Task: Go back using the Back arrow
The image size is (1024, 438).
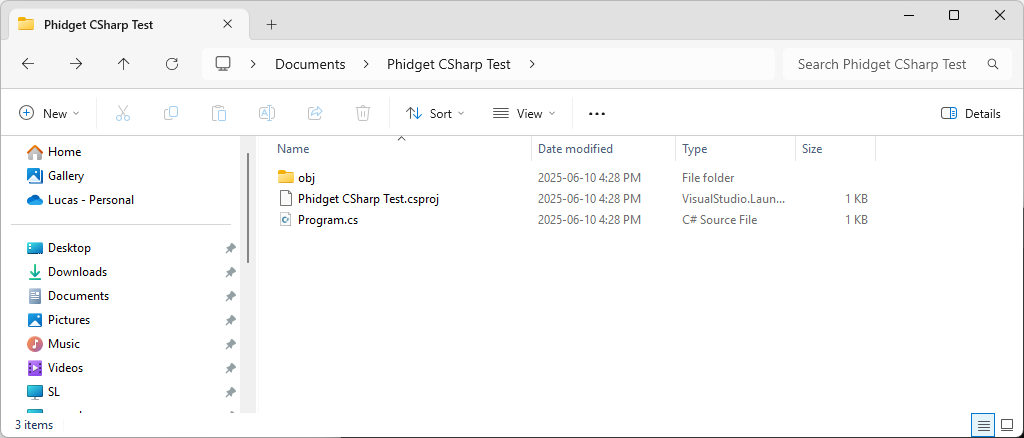Action: click(28, 64)
